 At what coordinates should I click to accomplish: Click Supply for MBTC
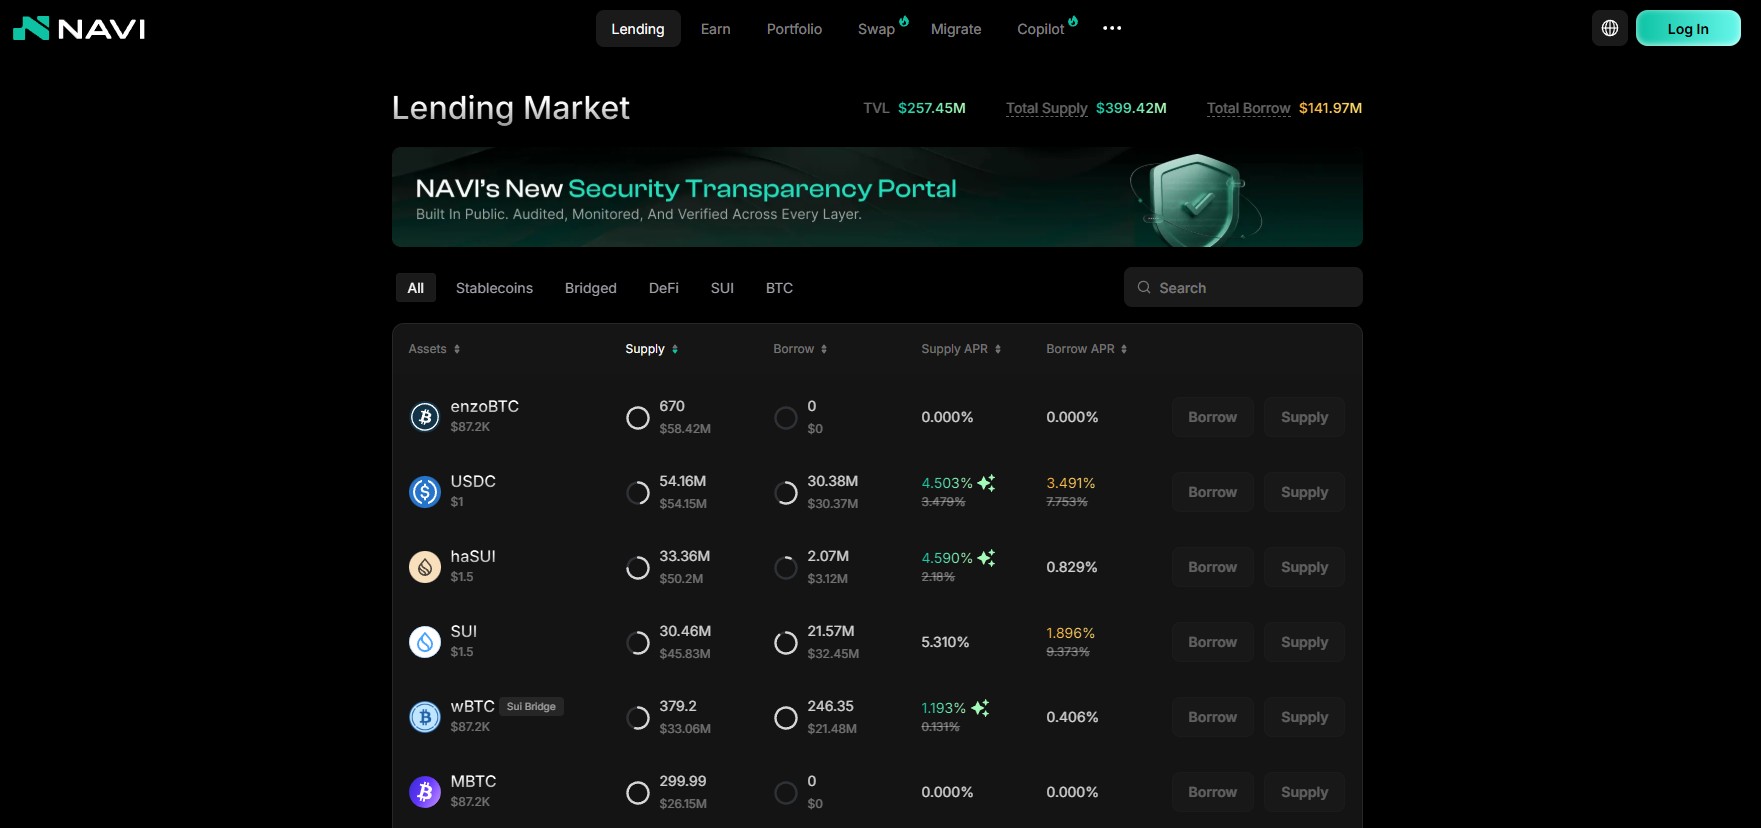point(1305,792)
